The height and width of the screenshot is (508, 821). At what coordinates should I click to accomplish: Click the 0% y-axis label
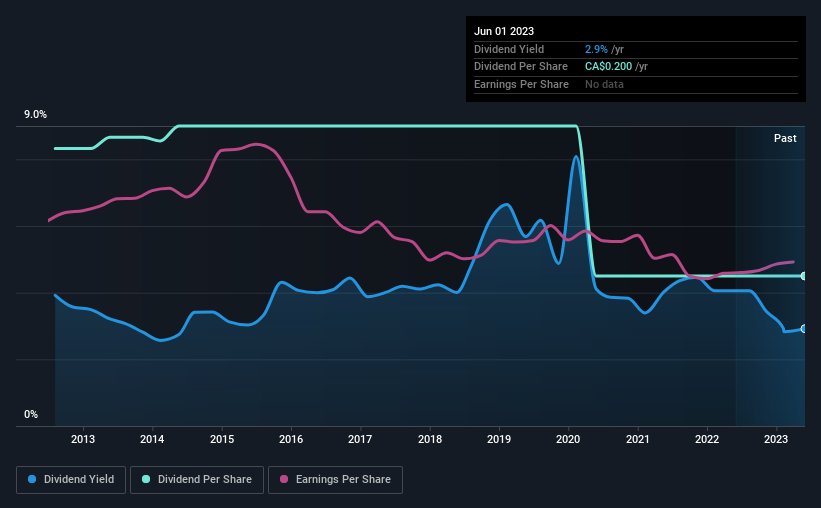(31, 414)
